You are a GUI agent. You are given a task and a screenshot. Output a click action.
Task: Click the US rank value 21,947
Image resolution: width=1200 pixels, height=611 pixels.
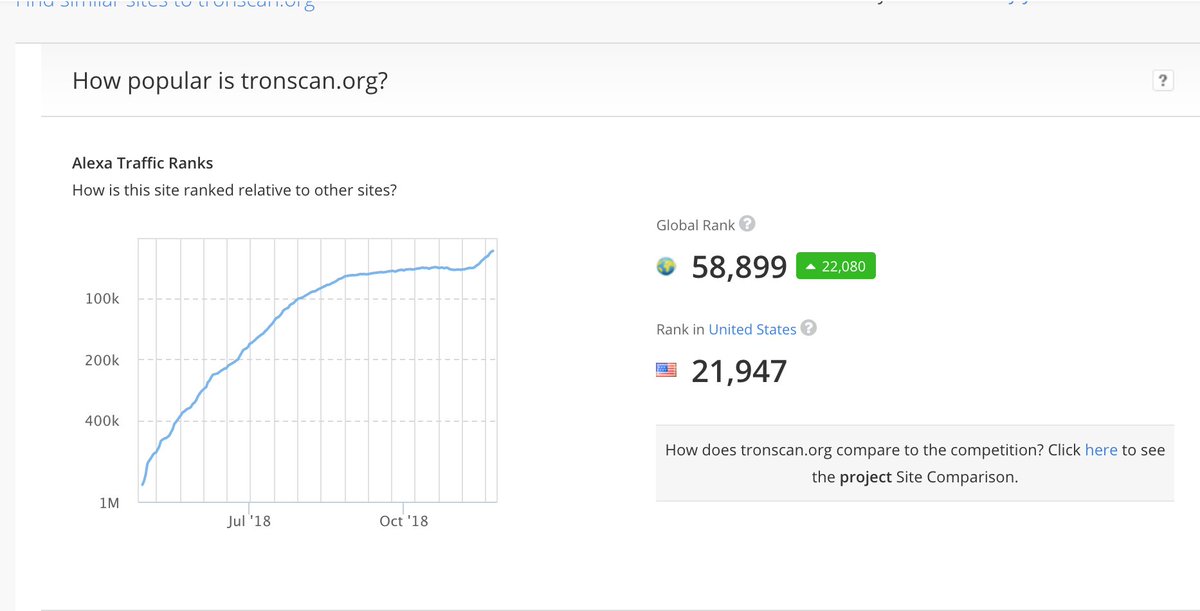click(739, 371)
